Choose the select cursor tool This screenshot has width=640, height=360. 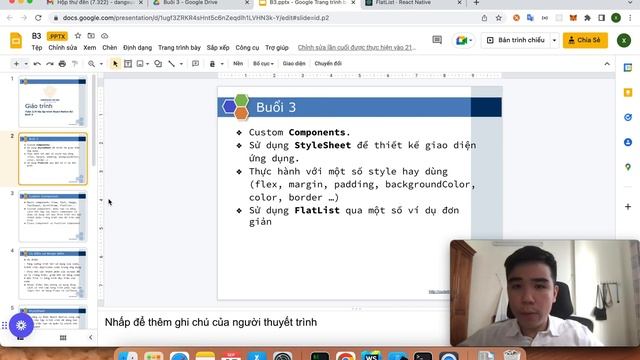[115, 64]
